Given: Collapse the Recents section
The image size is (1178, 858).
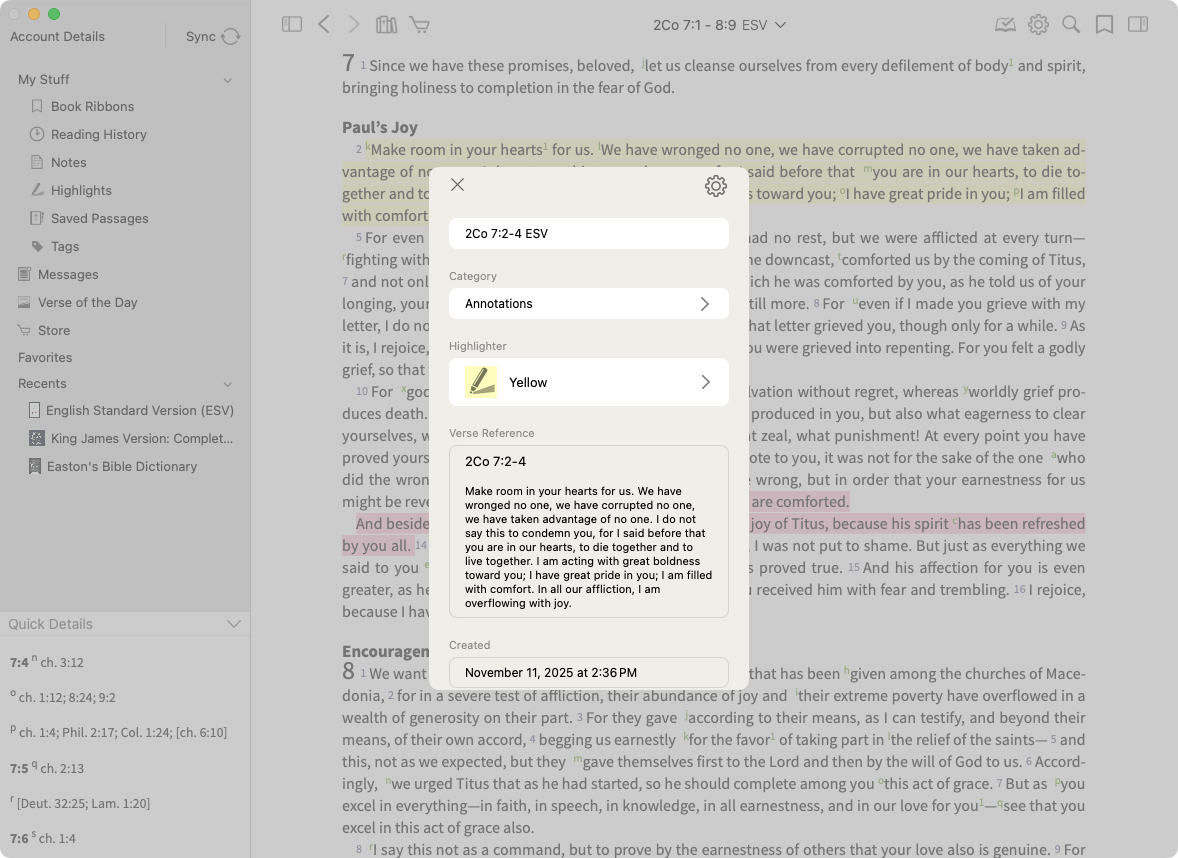Looking at the screenshot, I should coord(228,384).
